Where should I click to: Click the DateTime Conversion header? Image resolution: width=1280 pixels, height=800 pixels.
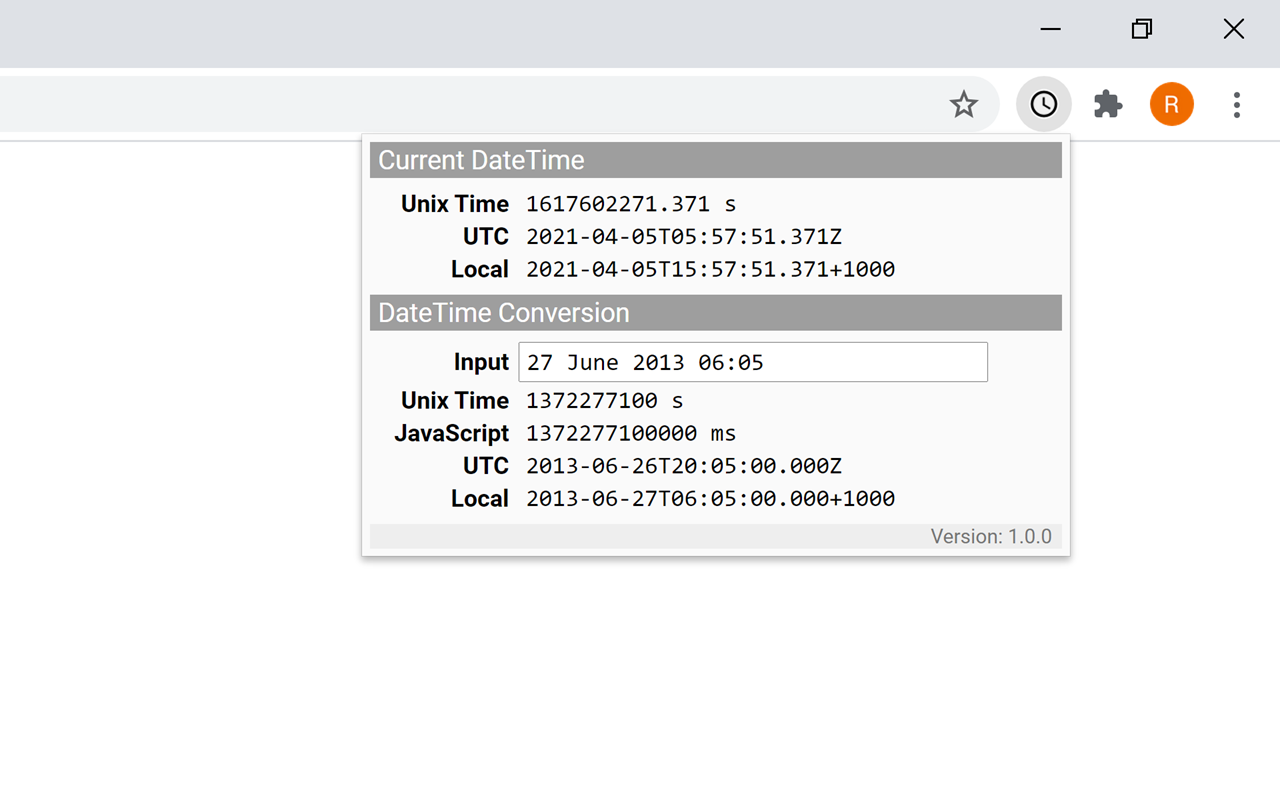point(502,312)
